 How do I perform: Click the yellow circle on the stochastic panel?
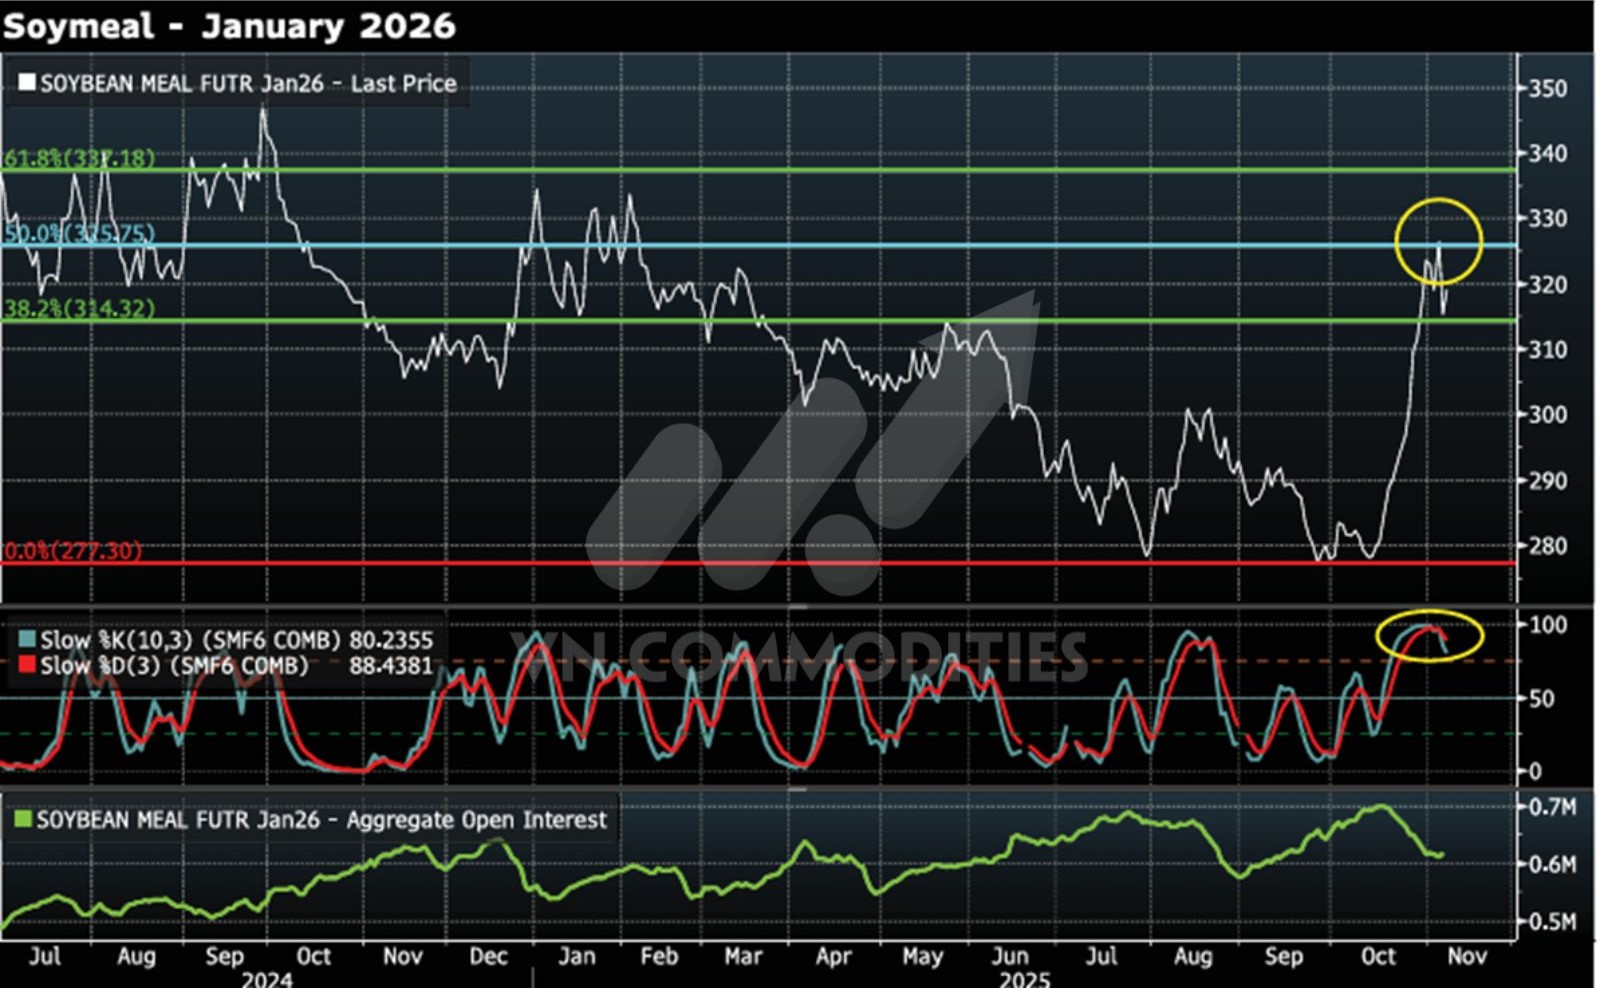pos(1429,635)
